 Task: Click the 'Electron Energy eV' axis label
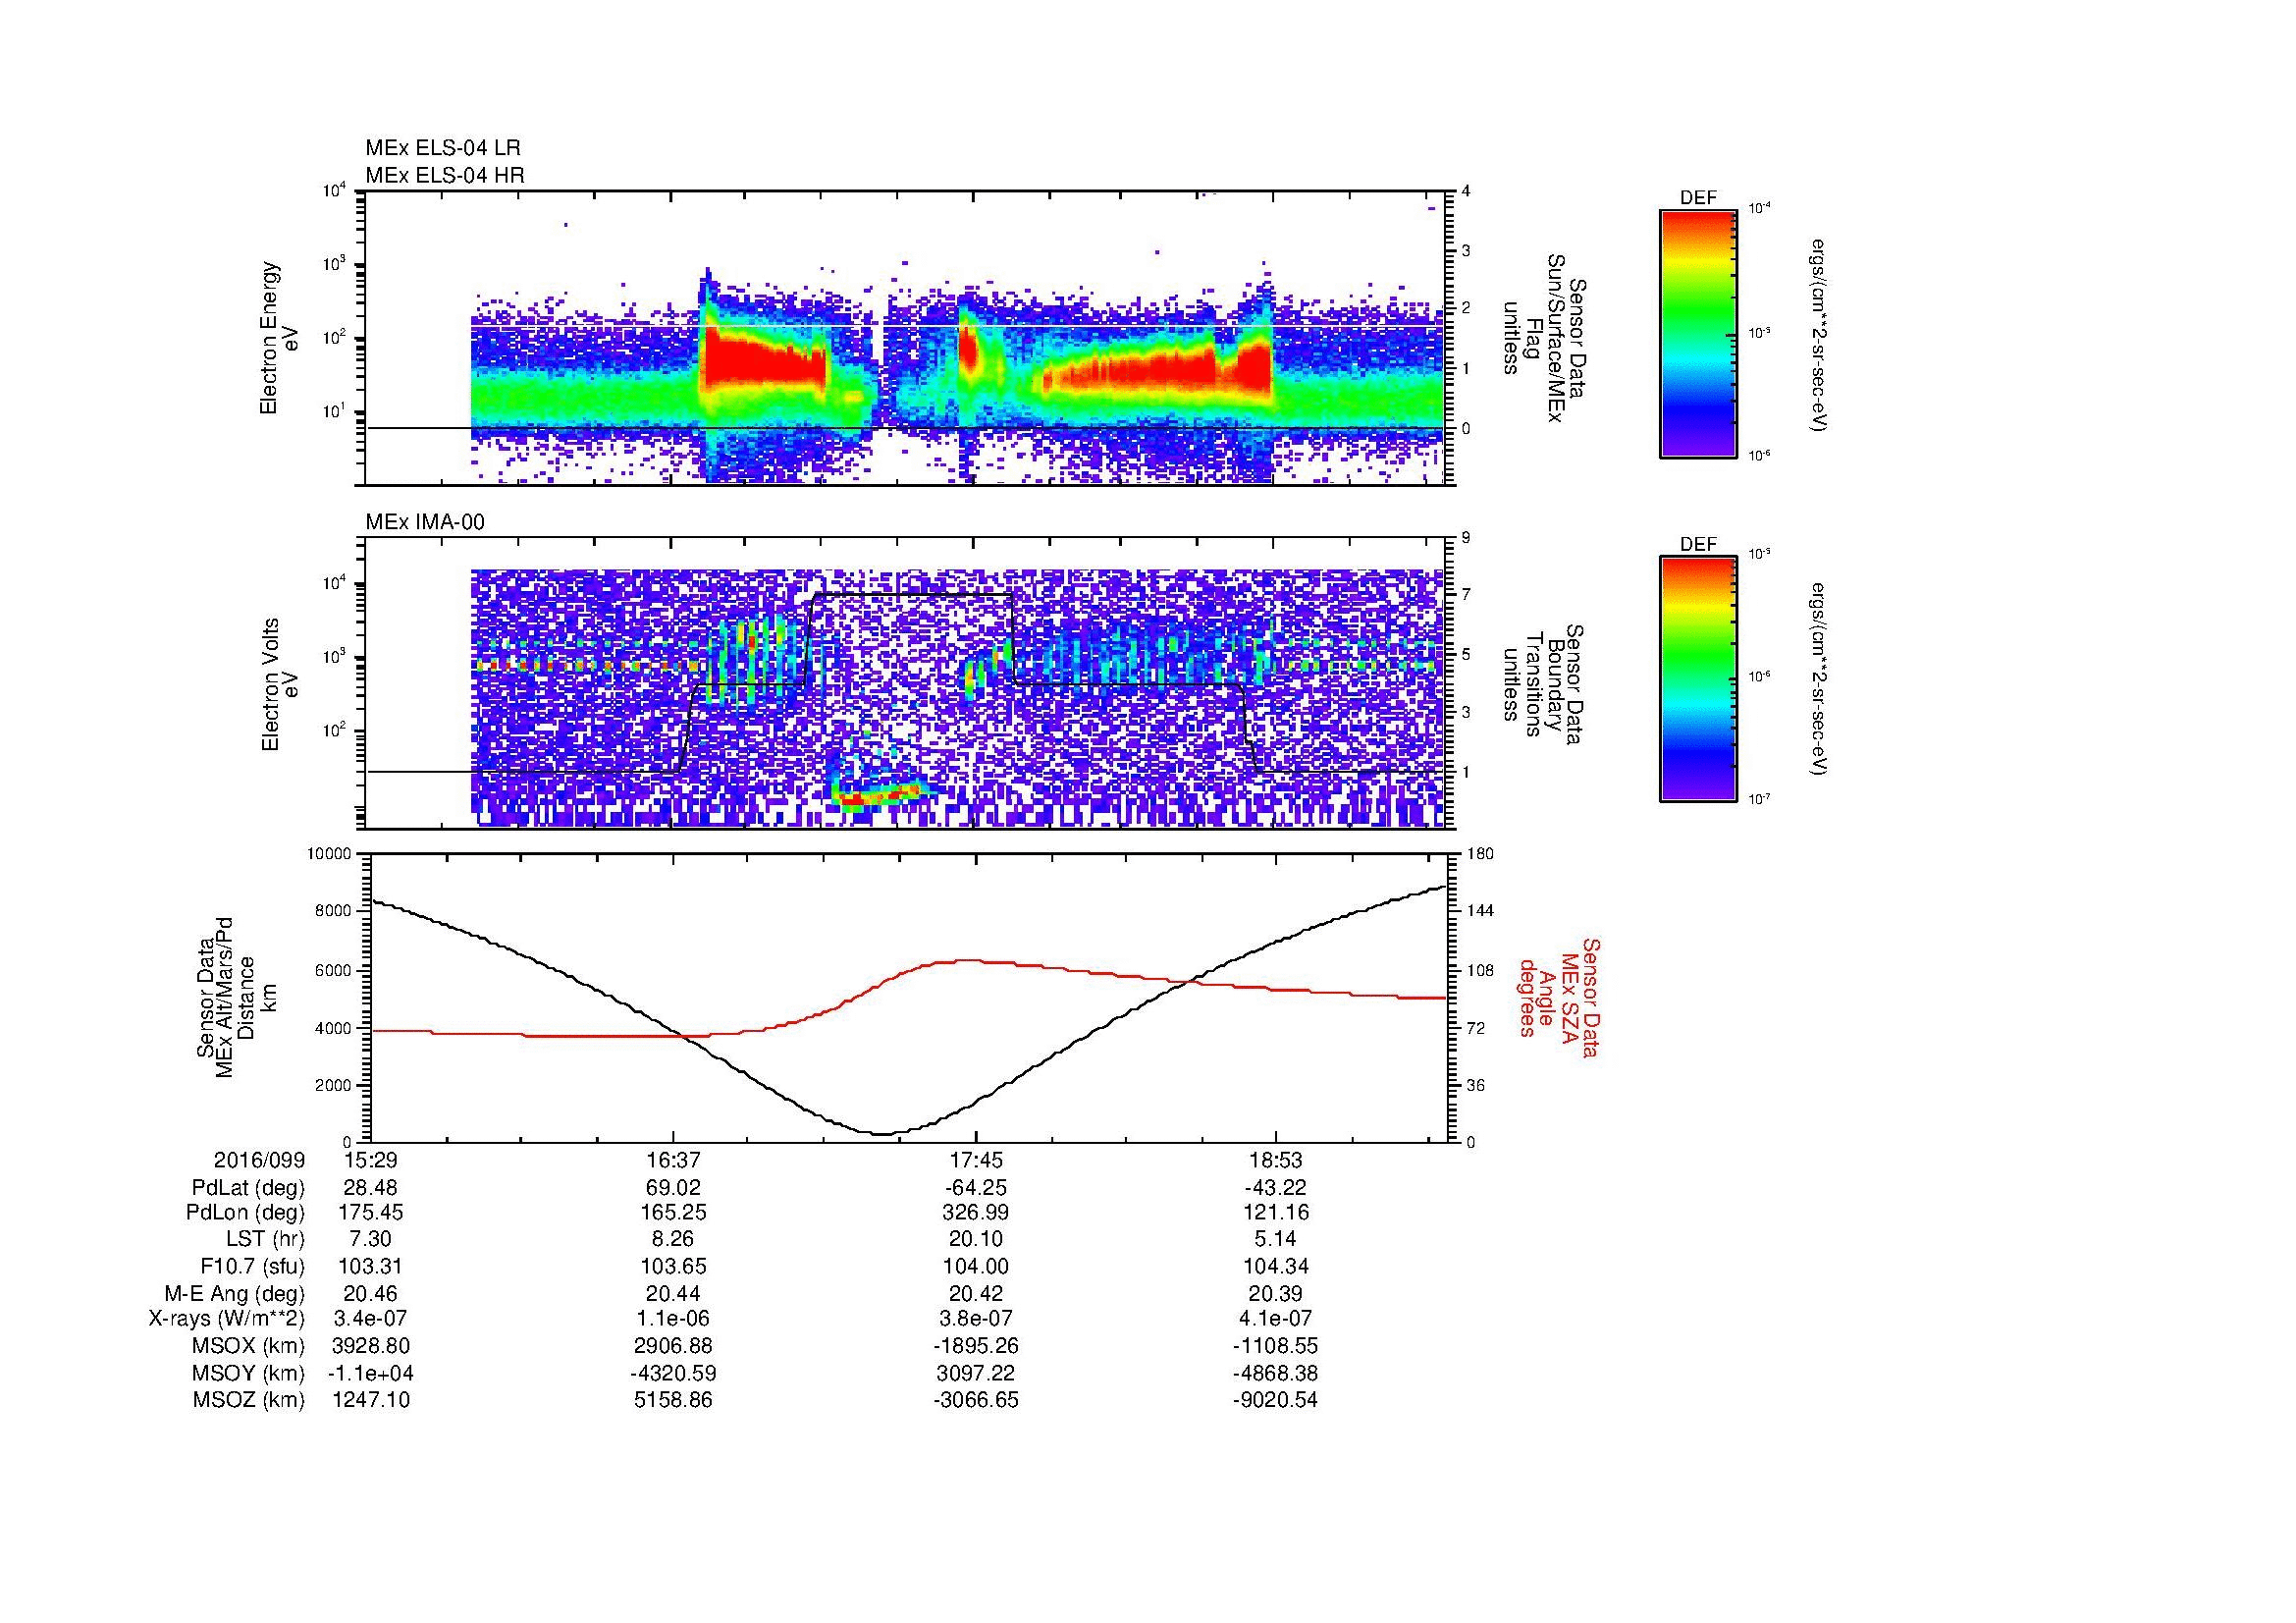(279, 338)
